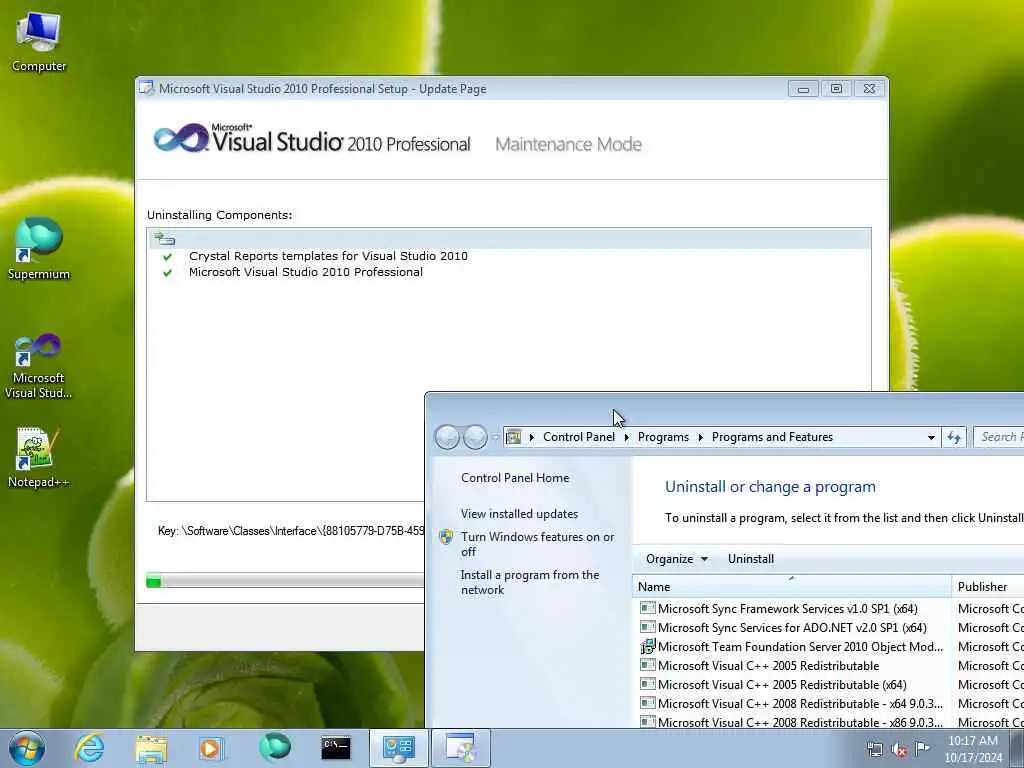Switch to Visual Studio Setup taskbar button
The width and height of the screenshot is (1024, 768).
[x=460, y=748]
